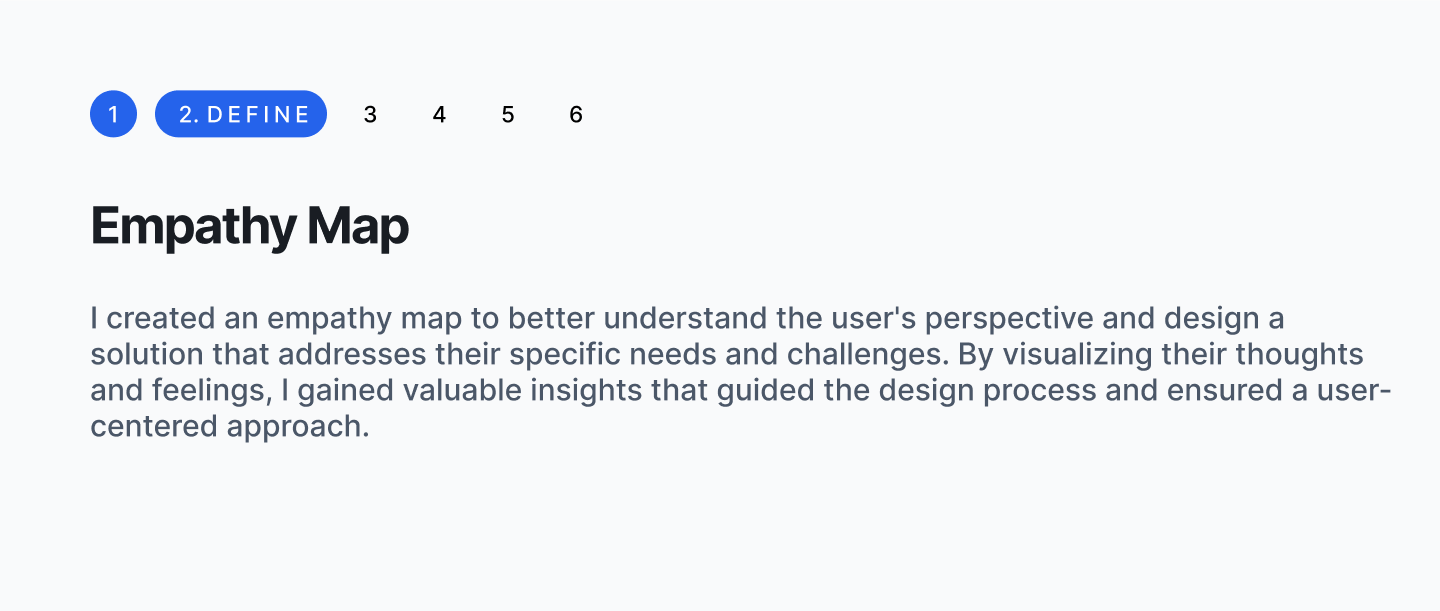This screenshot has height=611, width=1440.
Task: Click the numeral "2." inside the blue pill
Action: coord(189,115)
